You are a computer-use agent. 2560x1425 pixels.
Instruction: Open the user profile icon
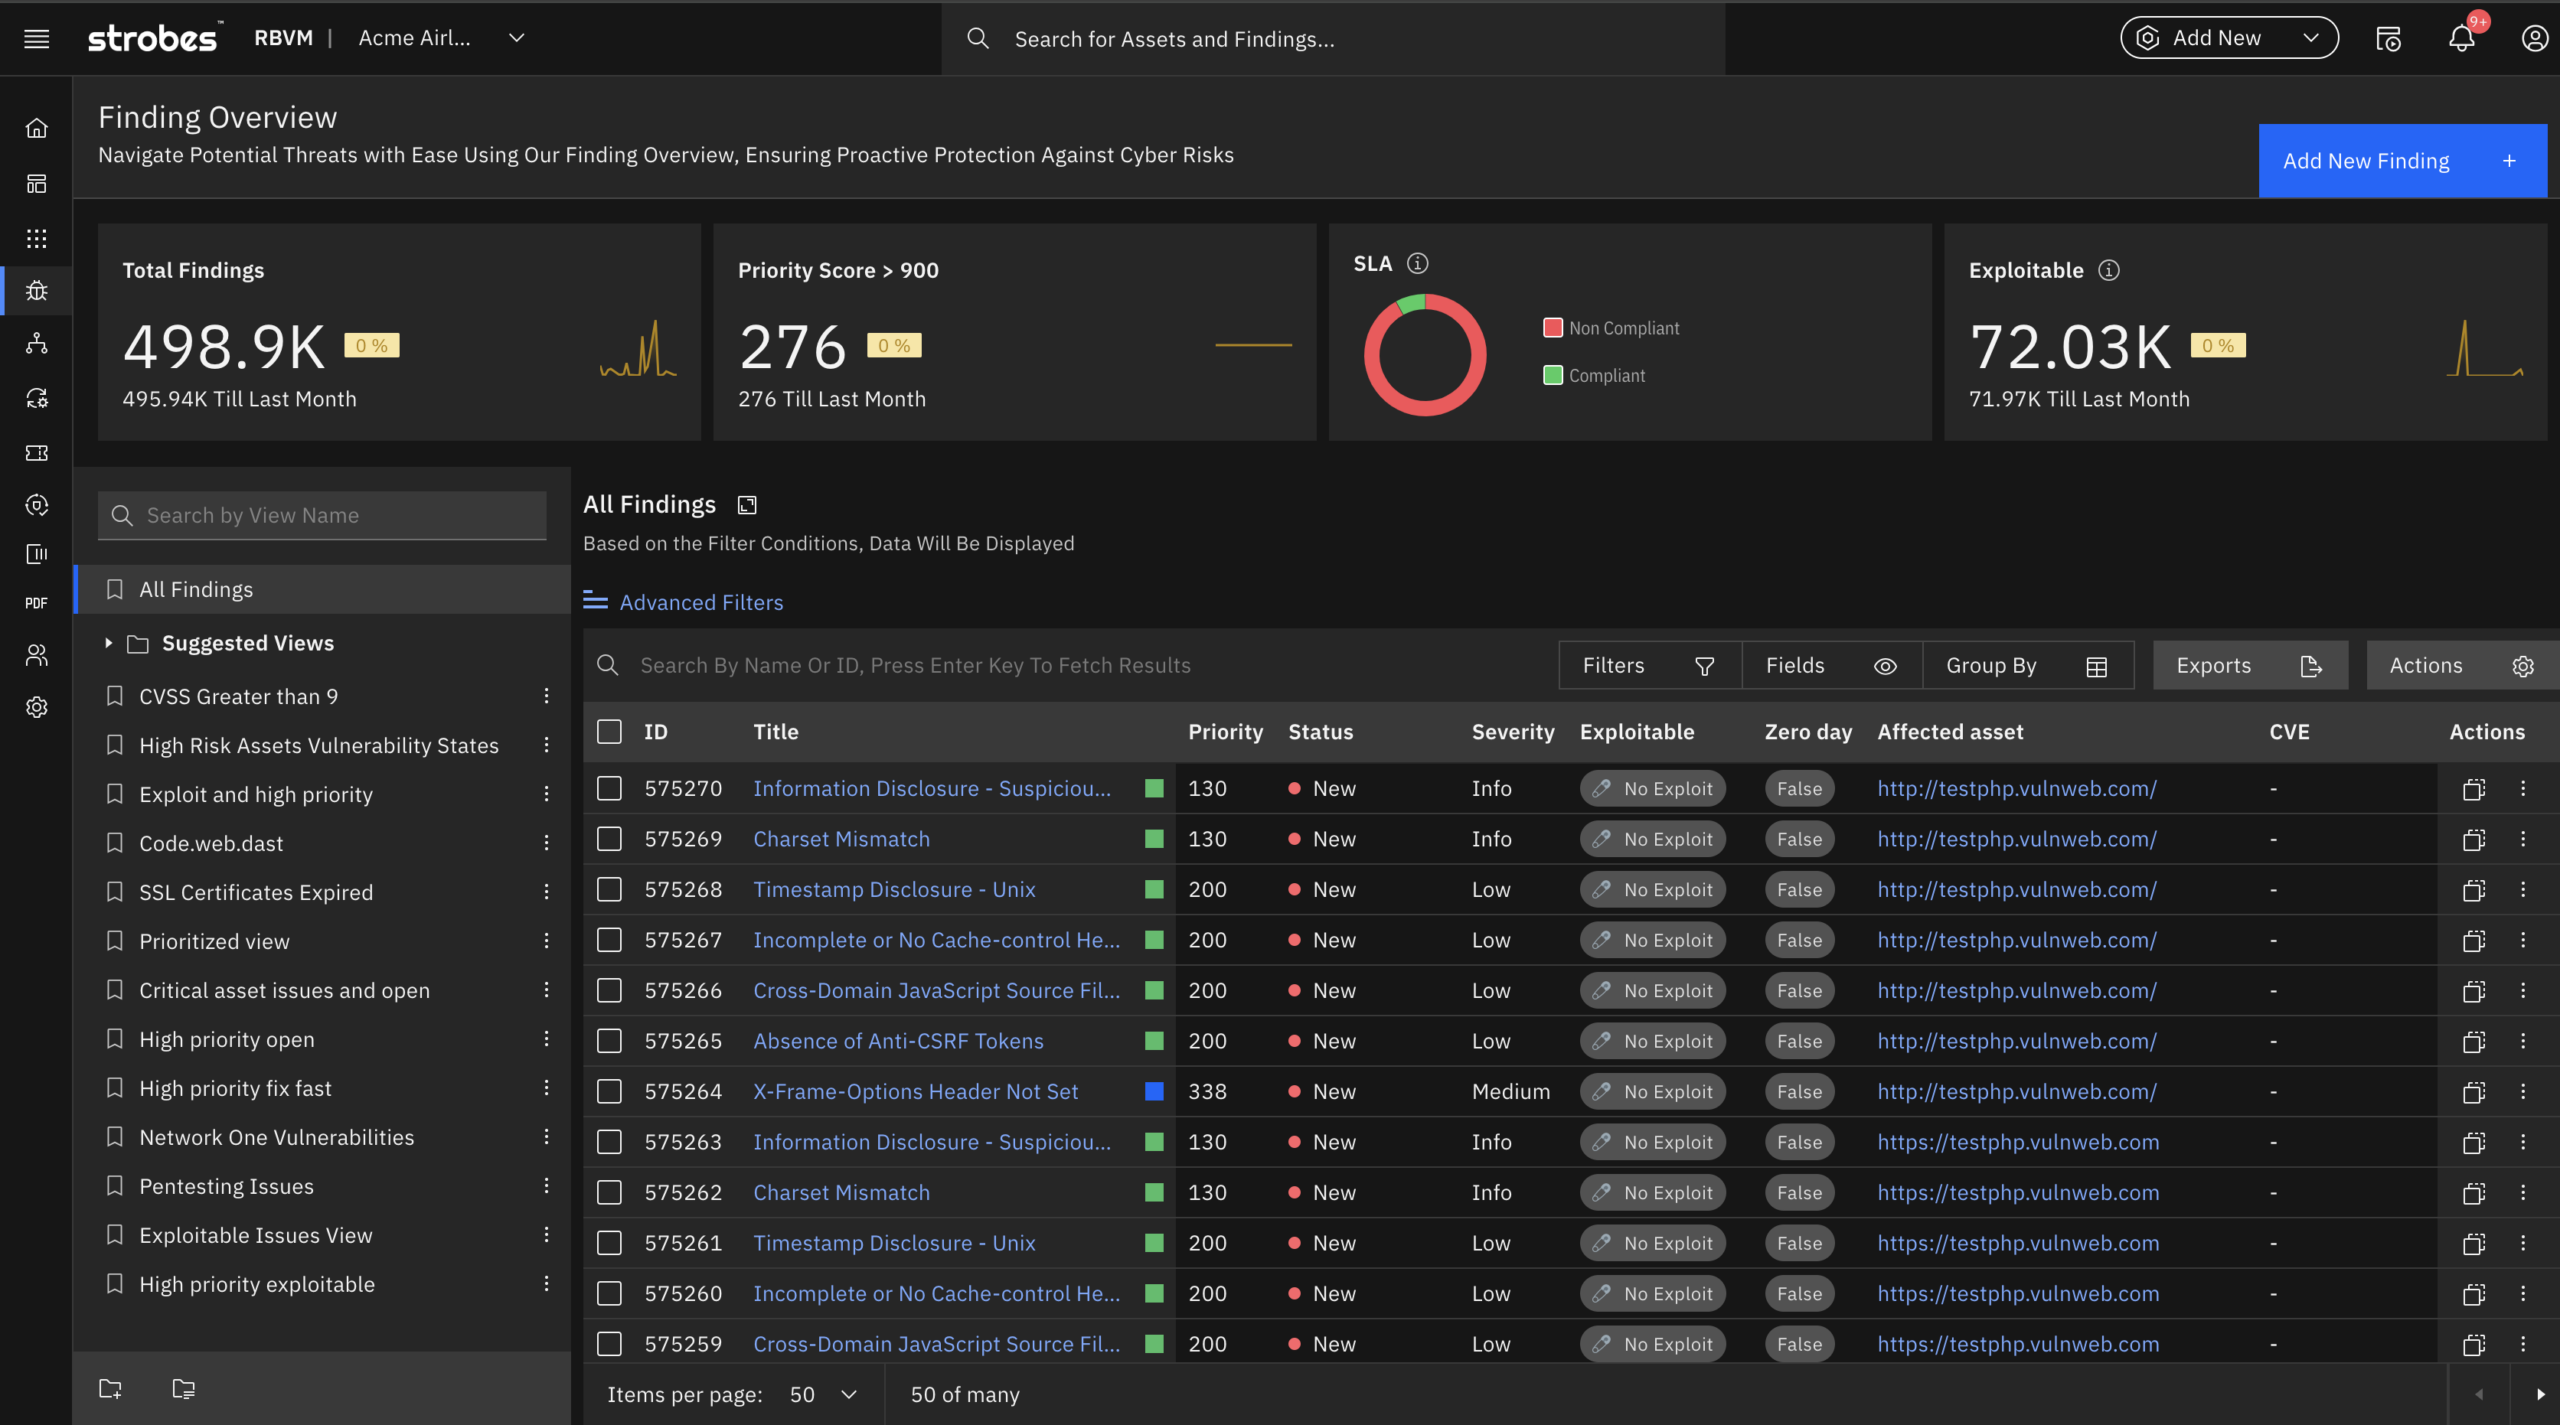point(2534,39)
